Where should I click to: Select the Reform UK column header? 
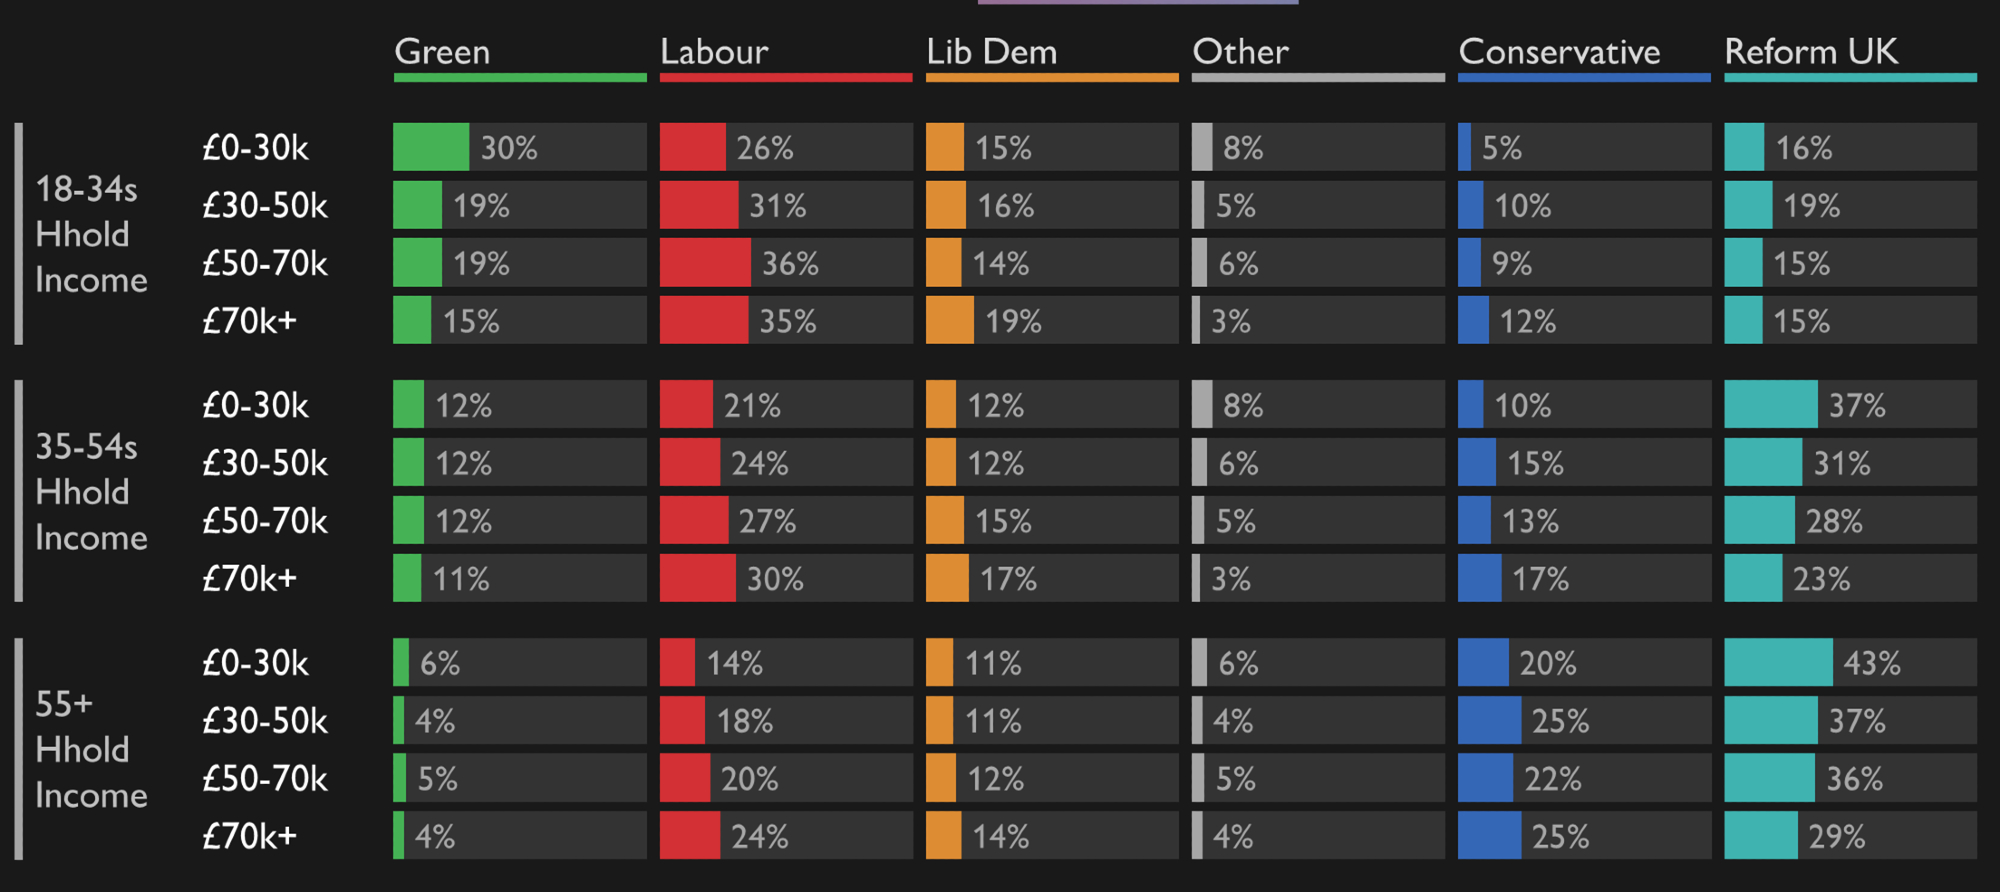[1811, 52]
